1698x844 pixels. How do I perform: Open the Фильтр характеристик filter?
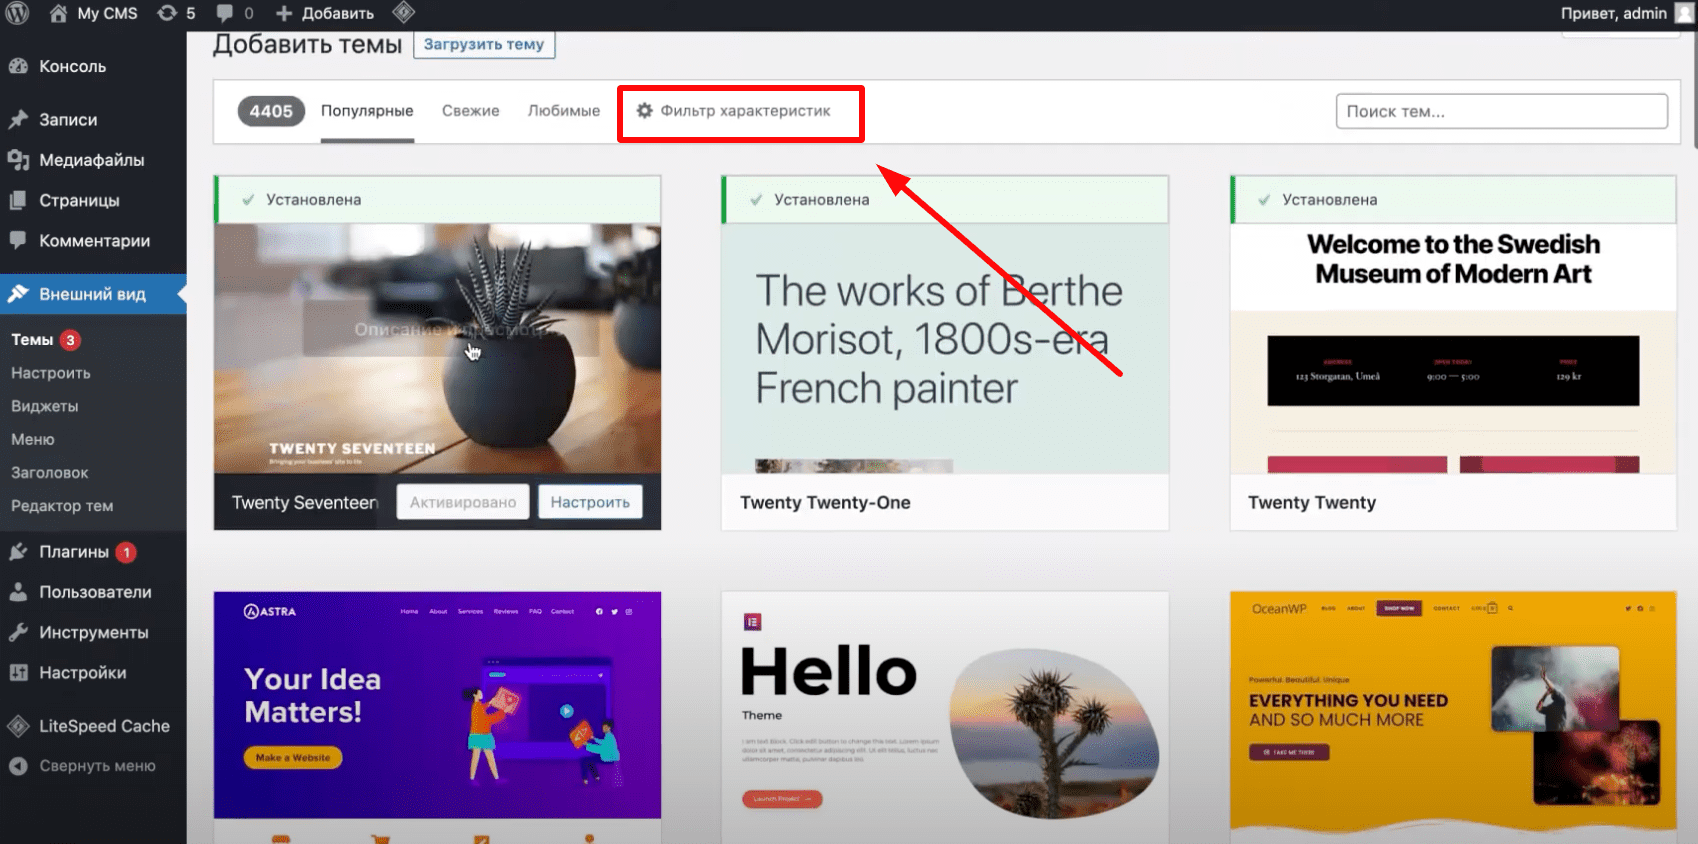[x=734, y=111]
